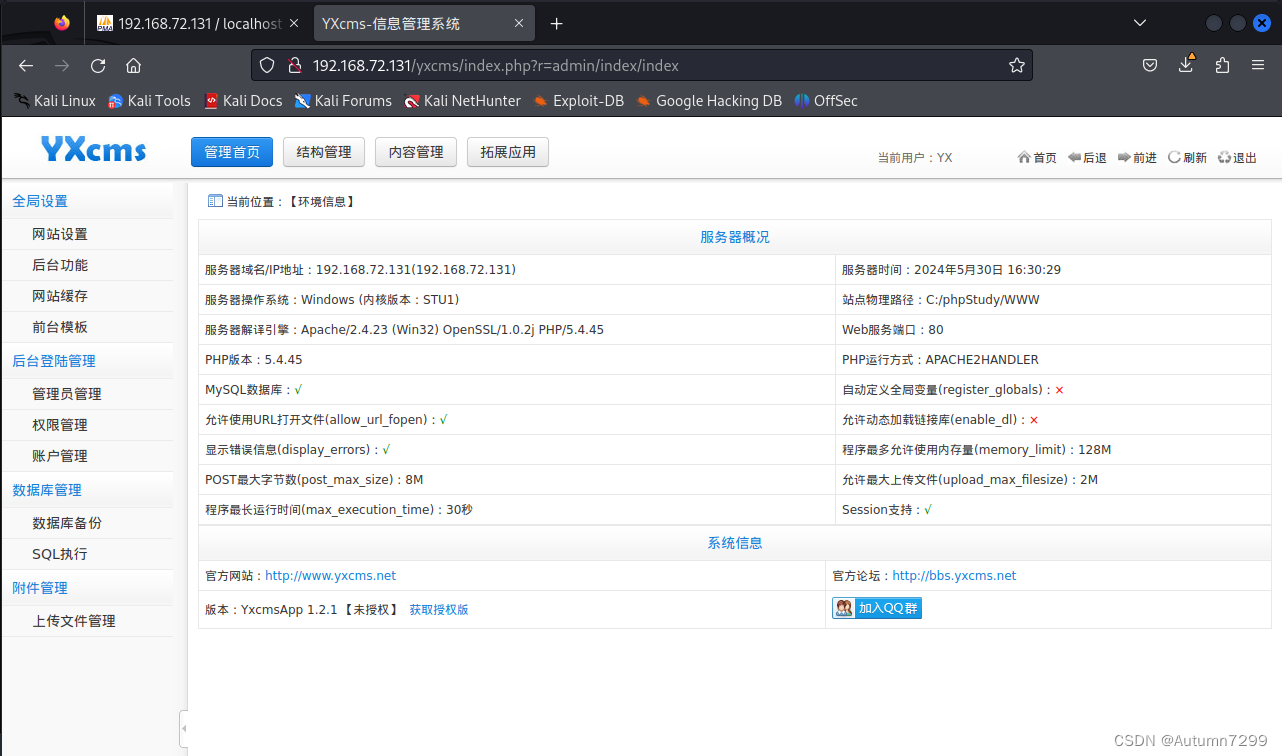Screen dimensions: 1282x756
Task: Open 前台模板 in the sidebar
Action: click(x=60, y=327)
